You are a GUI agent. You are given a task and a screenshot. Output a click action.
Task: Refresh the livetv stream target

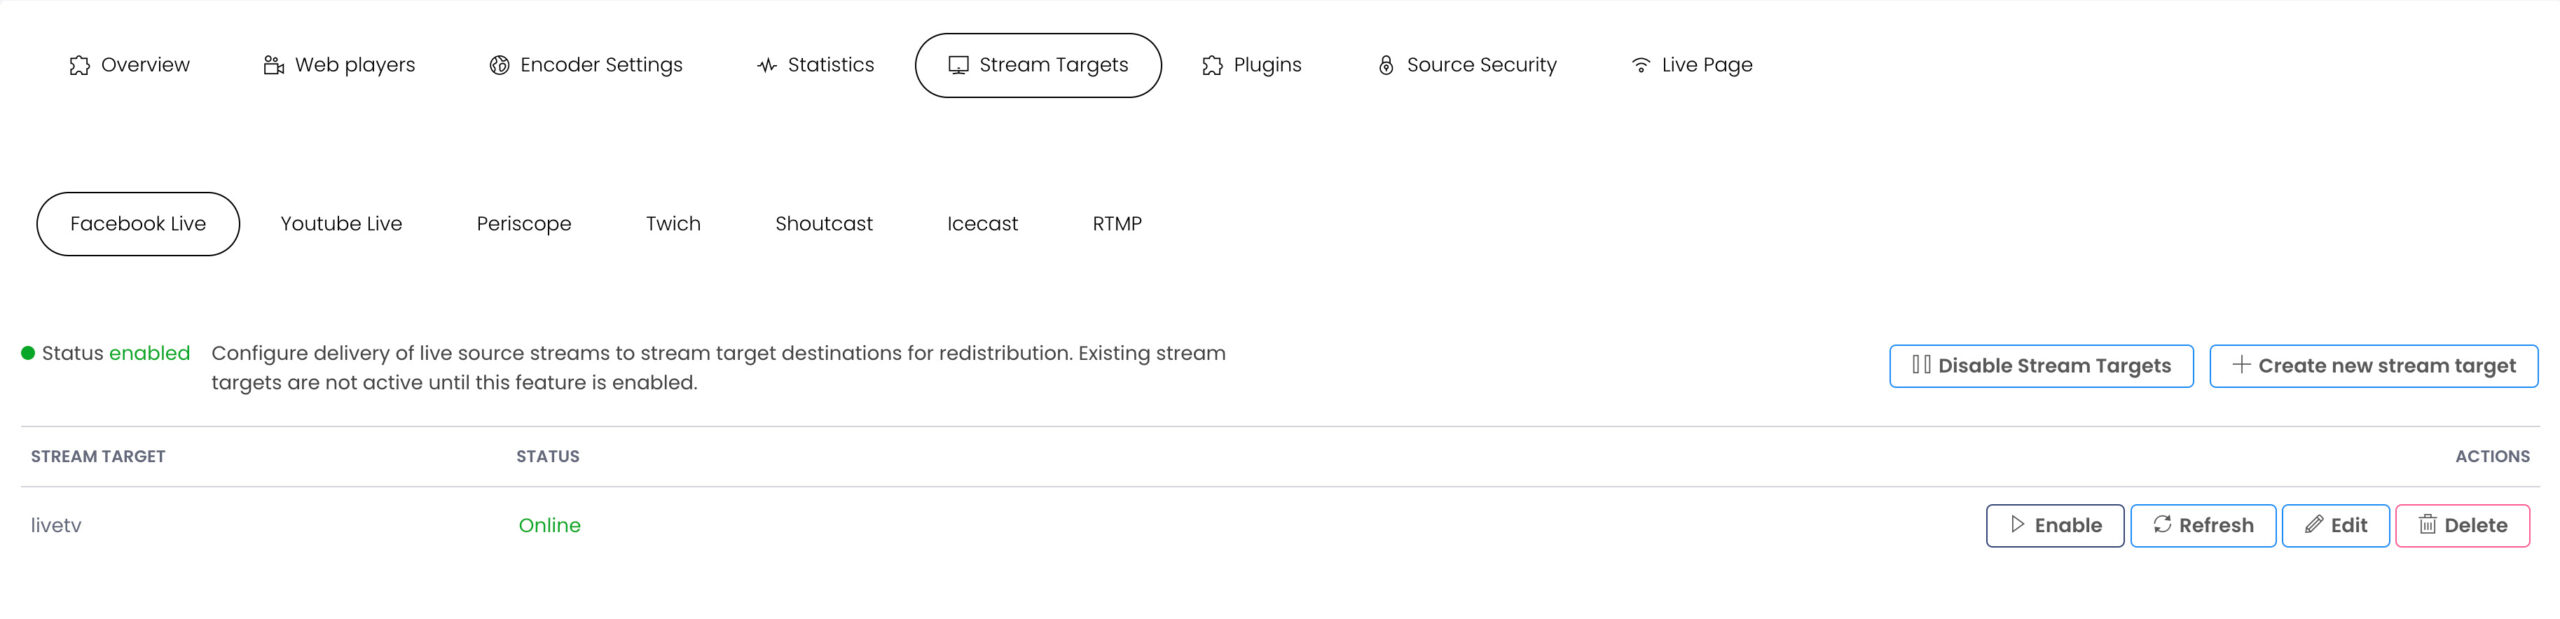click(2203, 526)
